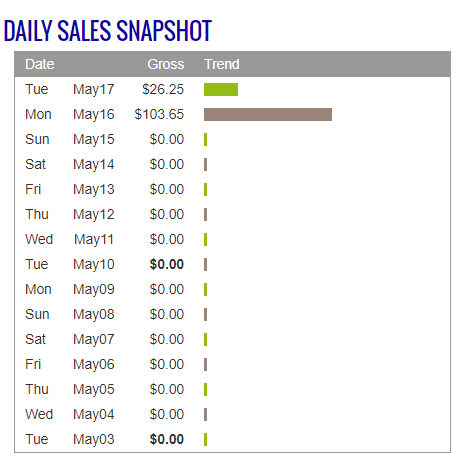Click the May14 trend bar marker
This screenshot has height=472, width=469.
click(206, 164)
